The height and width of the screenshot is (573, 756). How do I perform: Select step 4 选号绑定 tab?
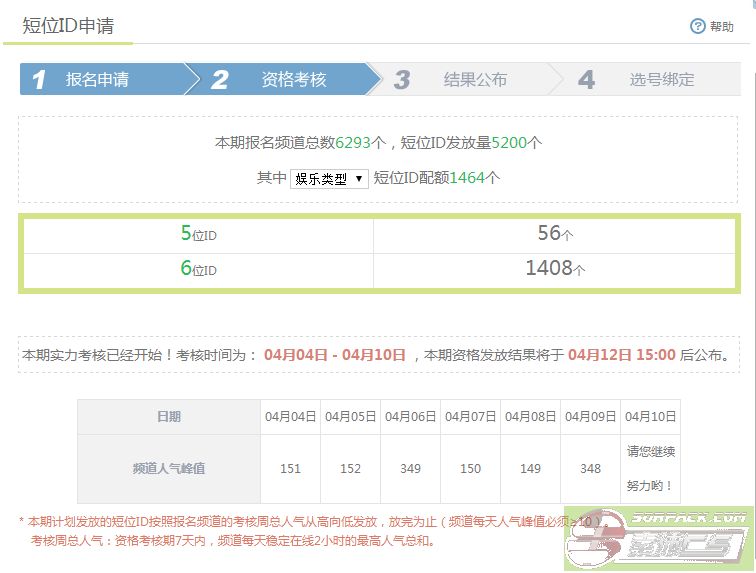[x=646, y=79]
